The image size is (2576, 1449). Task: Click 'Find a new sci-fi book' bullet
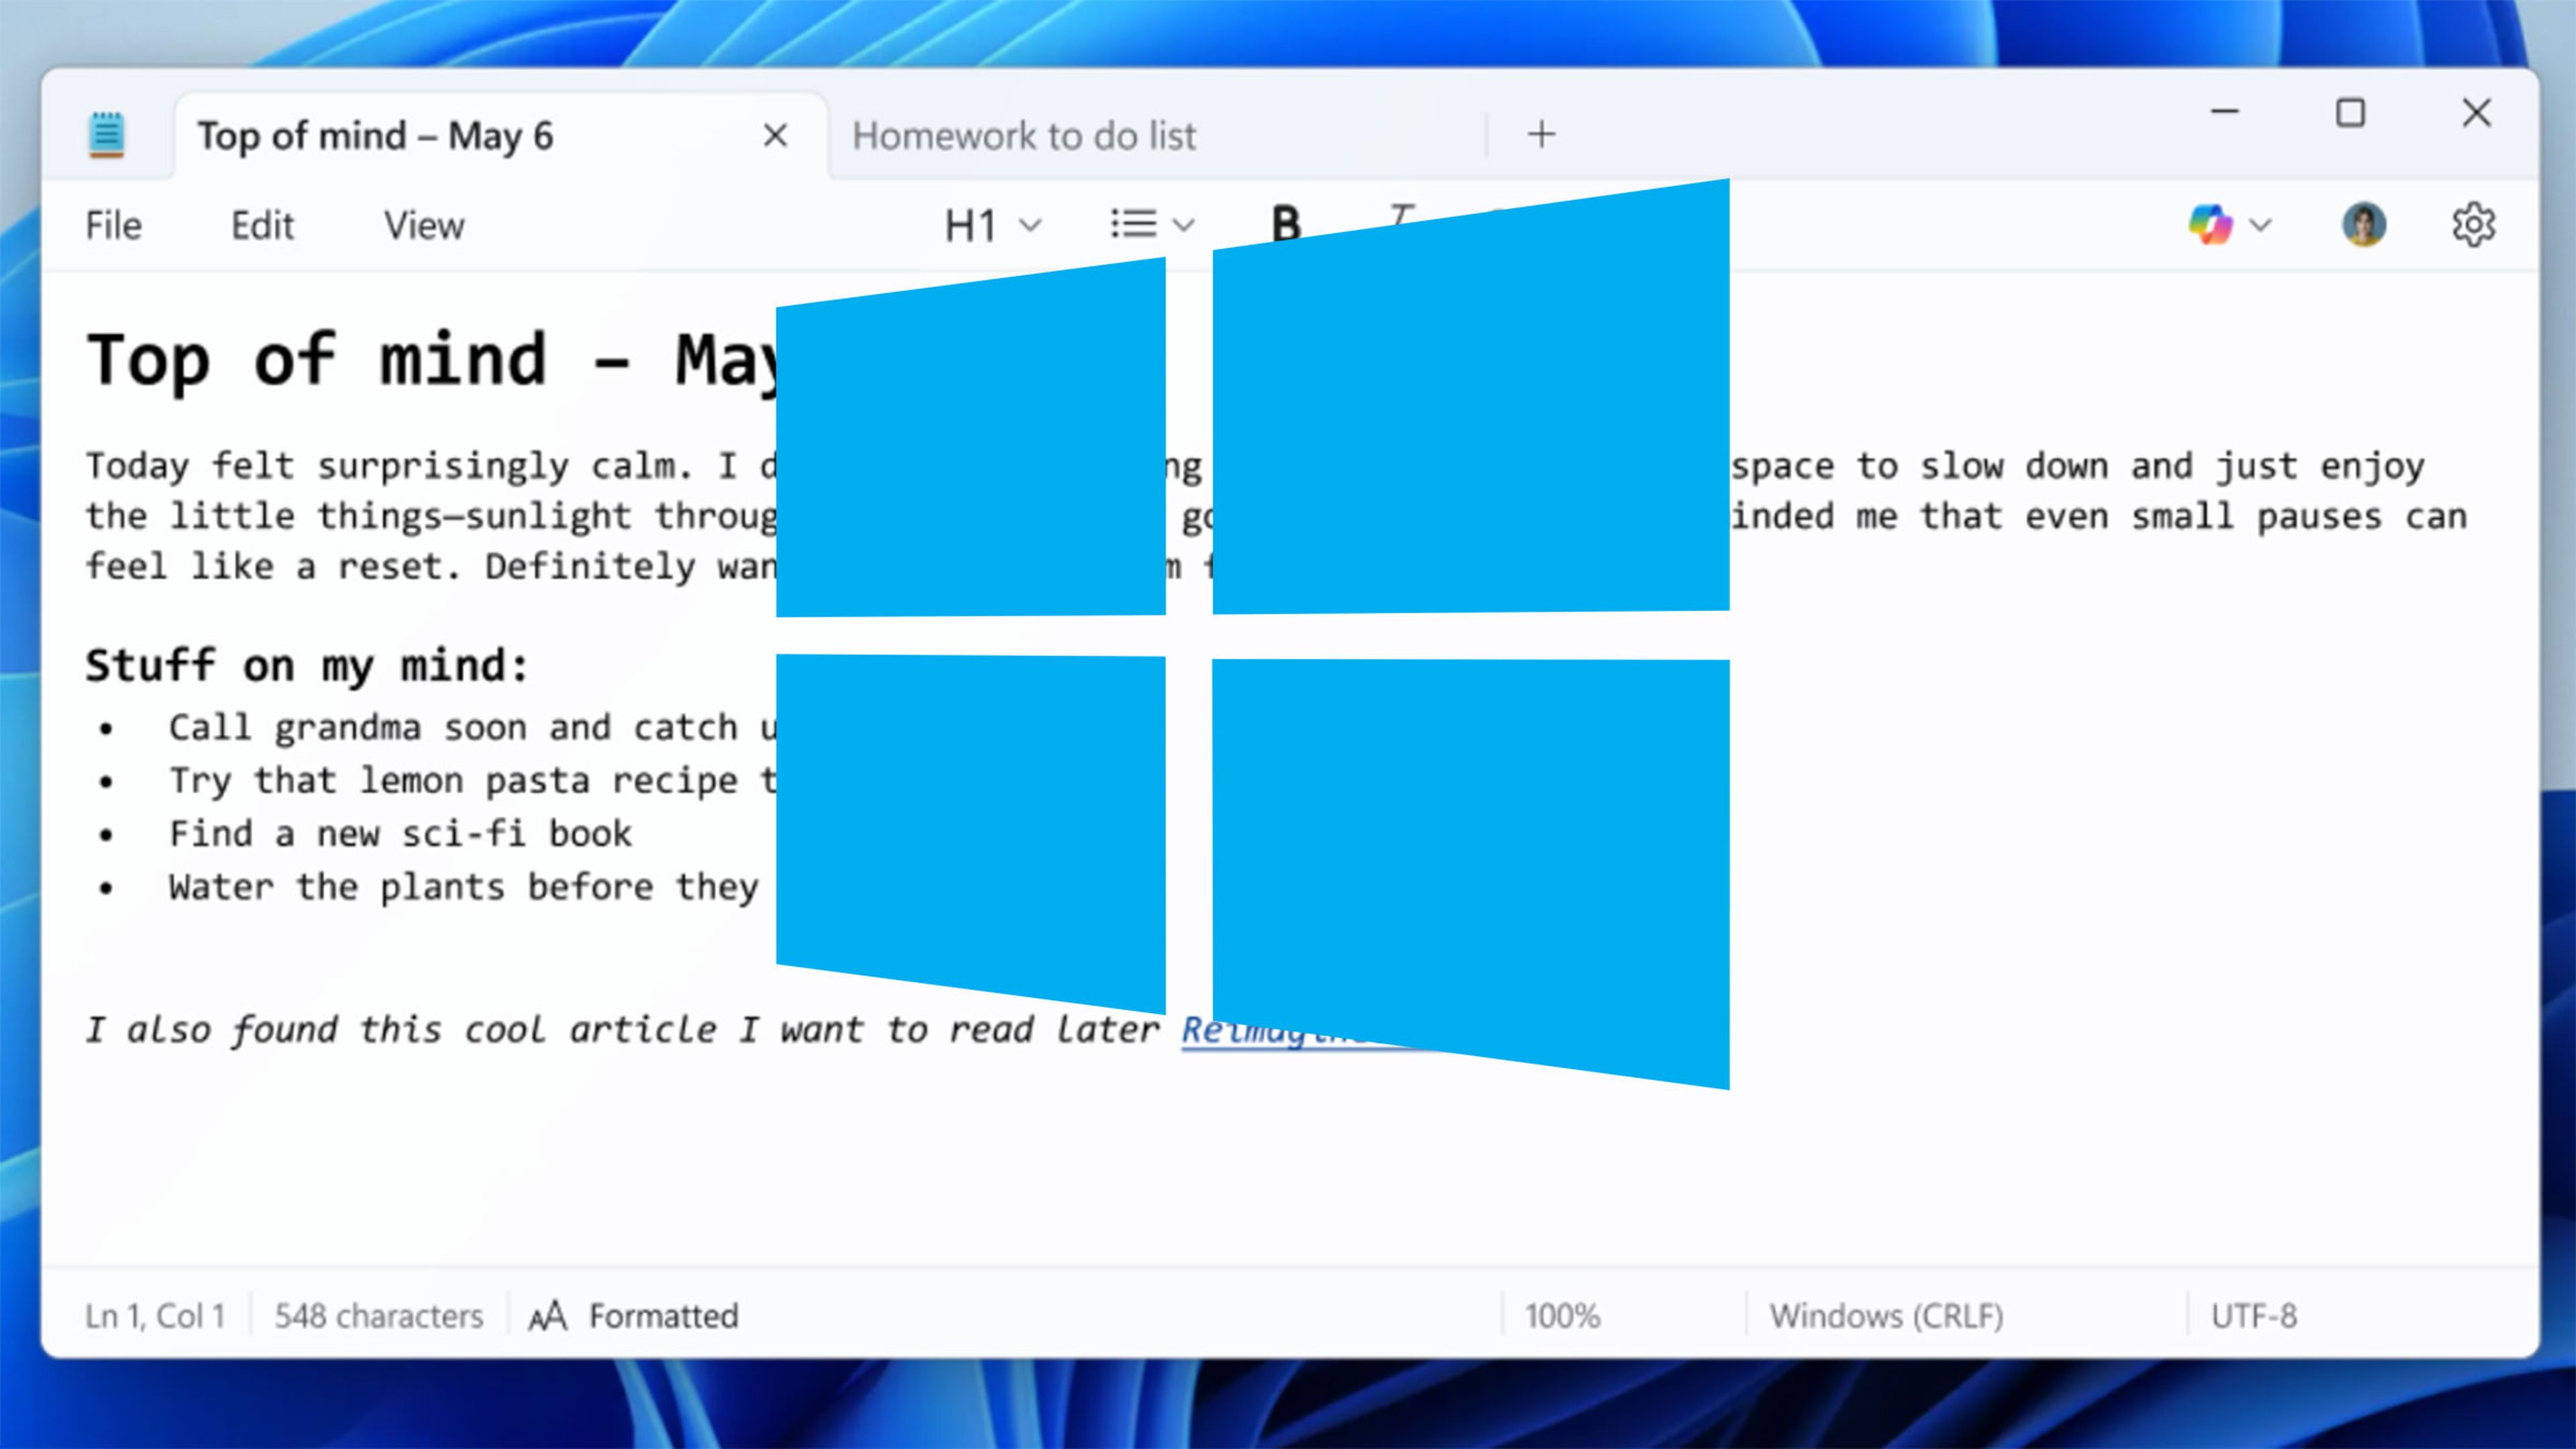[400, 834]
